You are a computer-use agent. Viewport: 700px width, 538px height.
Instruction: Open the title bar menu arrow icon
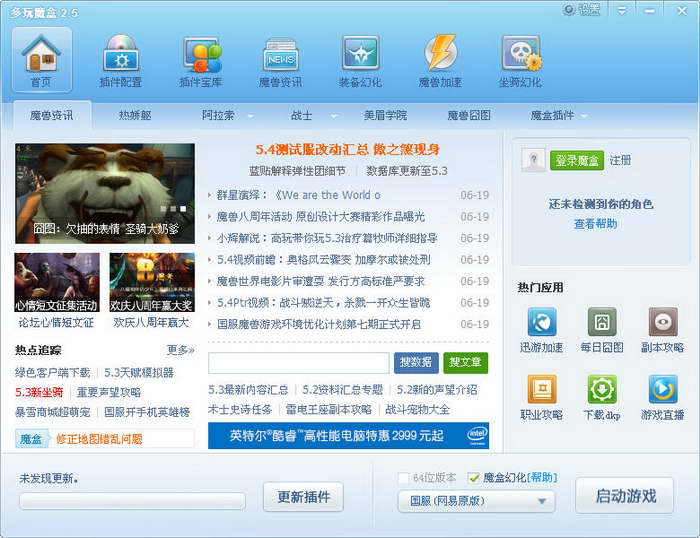tap(622, 10)
